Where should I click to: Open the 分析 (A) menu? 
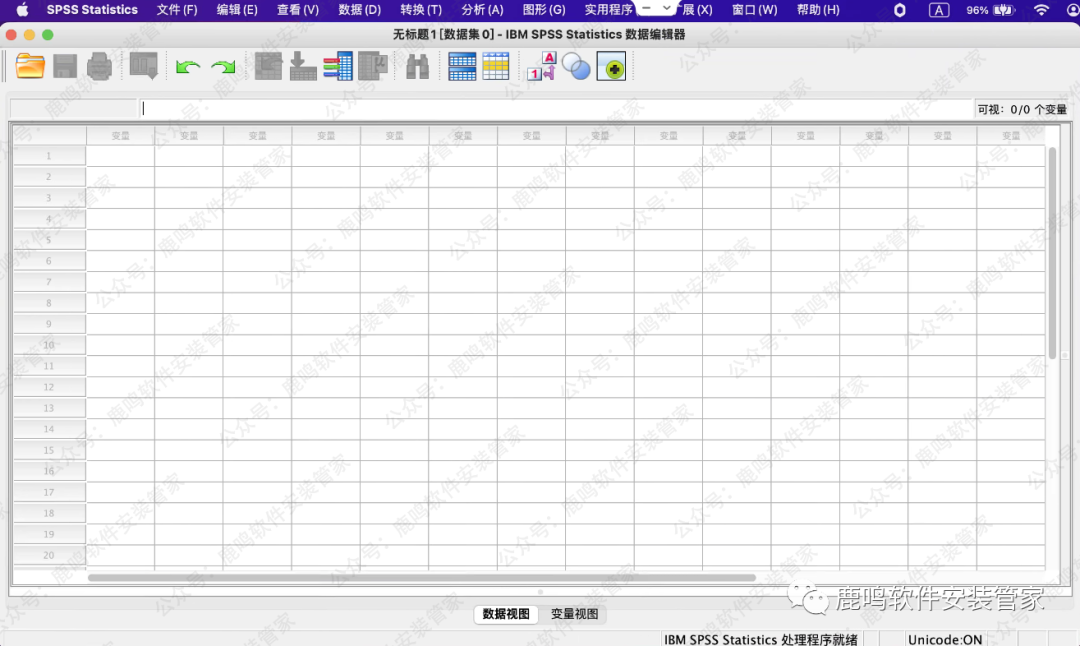pos(482,10)
